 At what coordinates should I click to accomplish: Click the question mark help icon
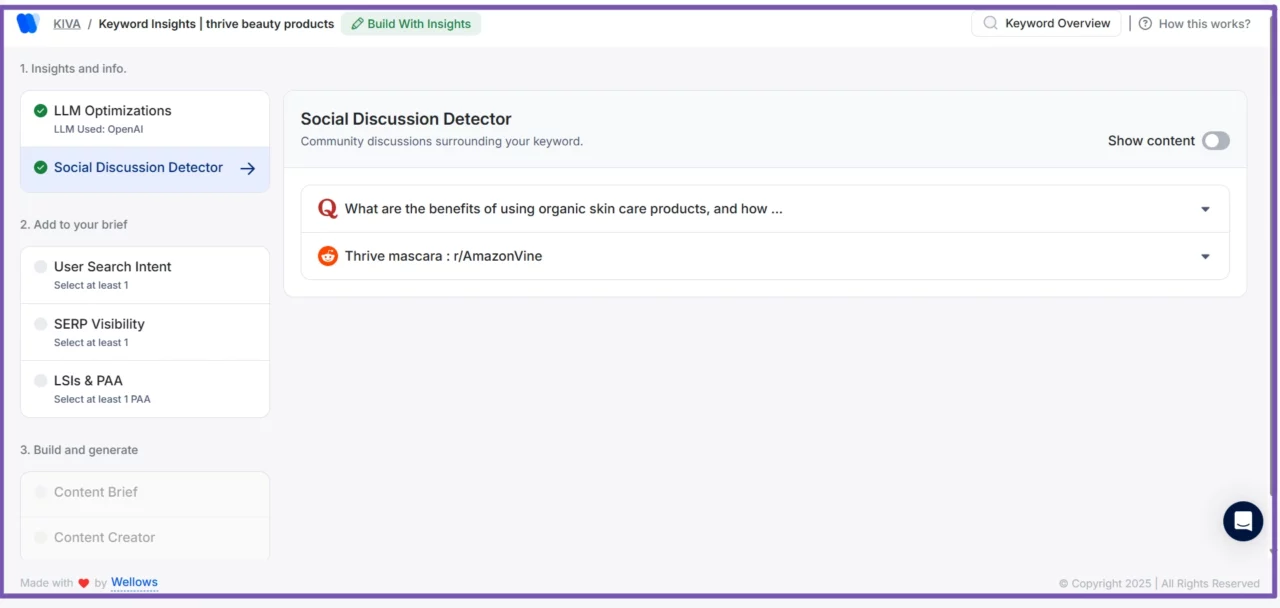click(x=1145, y=24)
